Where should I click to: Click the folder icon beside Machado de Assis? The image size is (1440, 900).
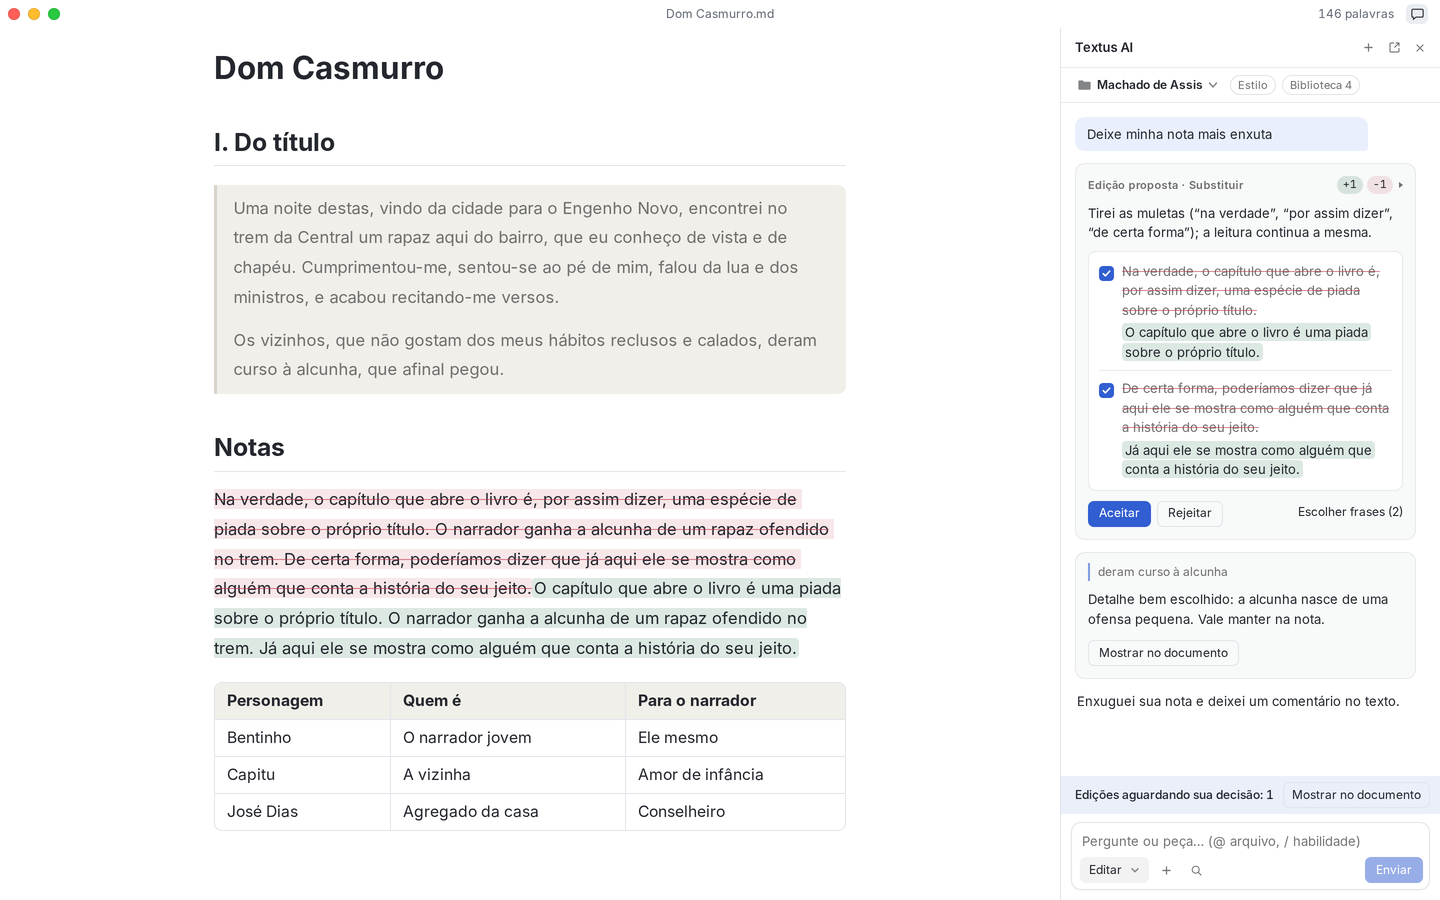(1084, 85)
